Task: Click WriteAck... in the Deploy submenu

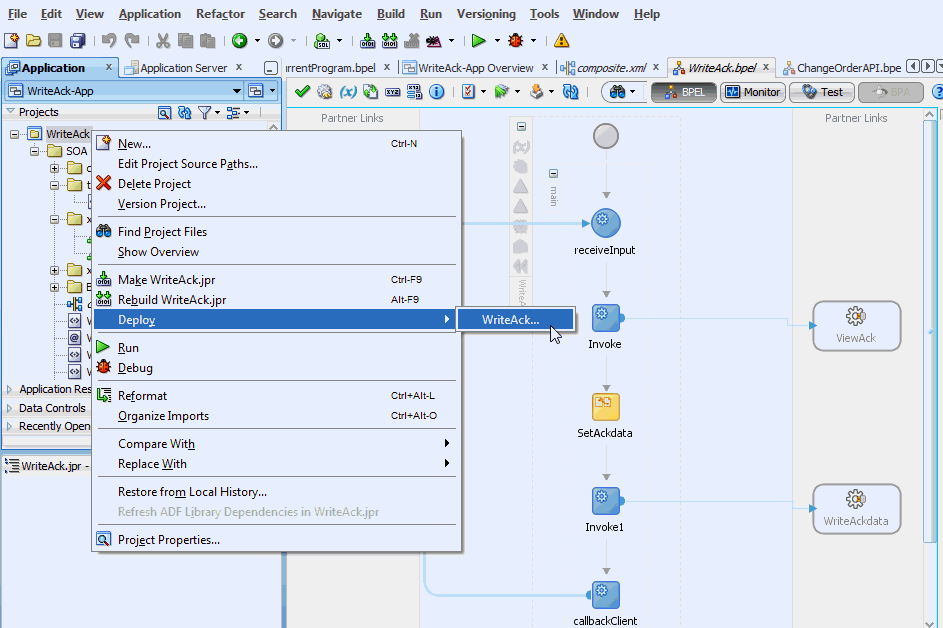Action: [x=515, y=319]
